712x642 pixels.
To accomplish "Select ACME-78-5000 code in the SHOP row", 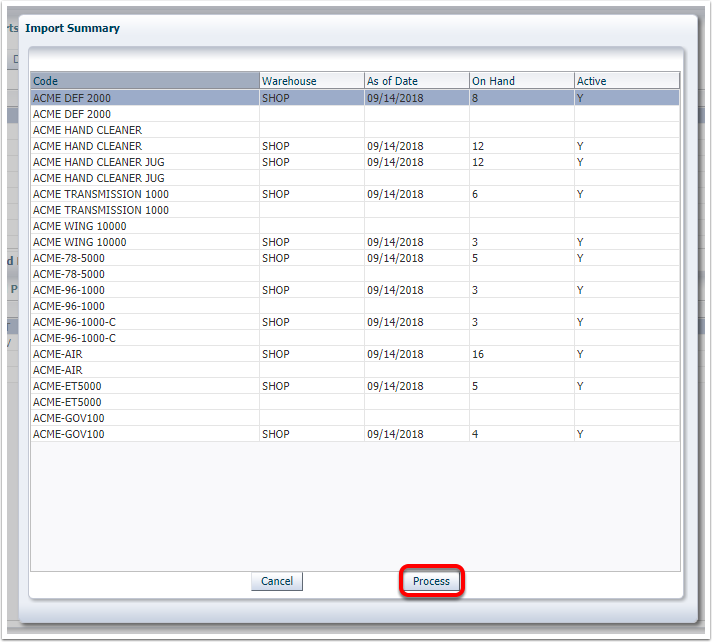I will (x=145, y=258).
